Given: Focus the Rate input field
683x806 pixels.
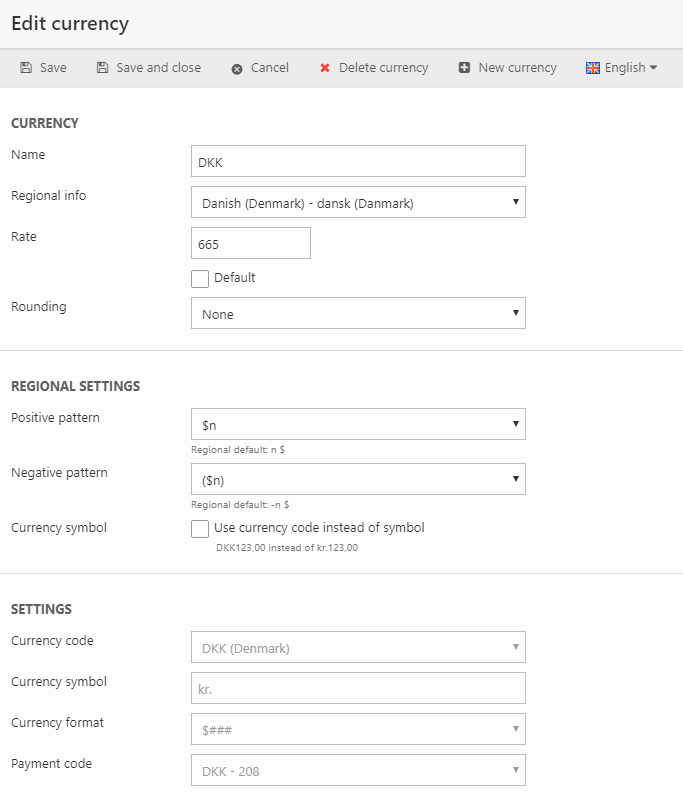Looking at the screenshot, I should pos(250,243).
